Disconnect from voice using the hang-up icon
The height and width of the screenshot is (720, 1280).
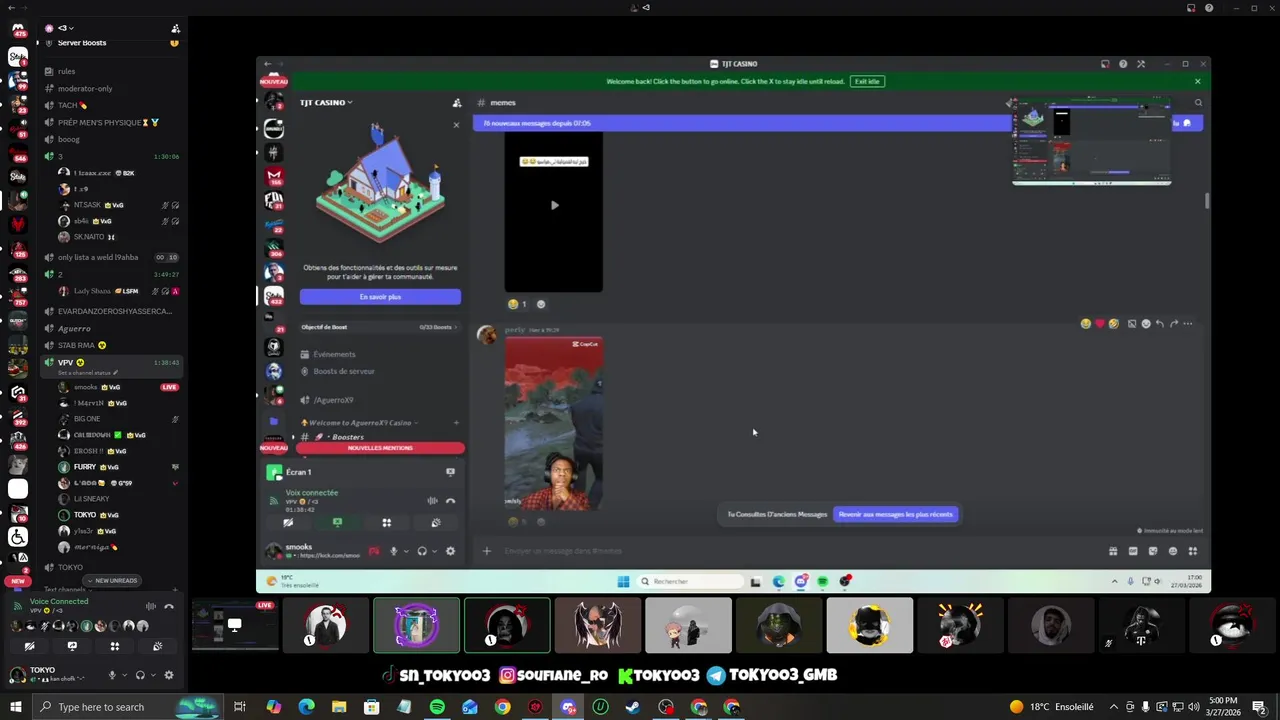(169, 607)
